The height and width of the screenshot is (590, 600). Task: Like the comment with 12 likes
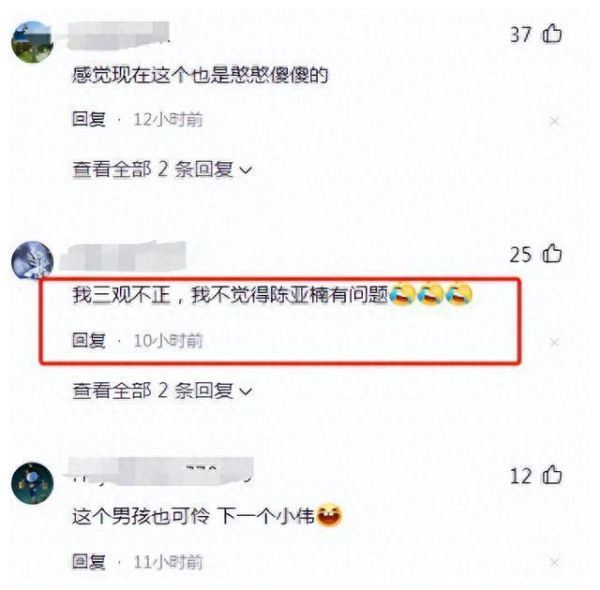pos(552,475)
